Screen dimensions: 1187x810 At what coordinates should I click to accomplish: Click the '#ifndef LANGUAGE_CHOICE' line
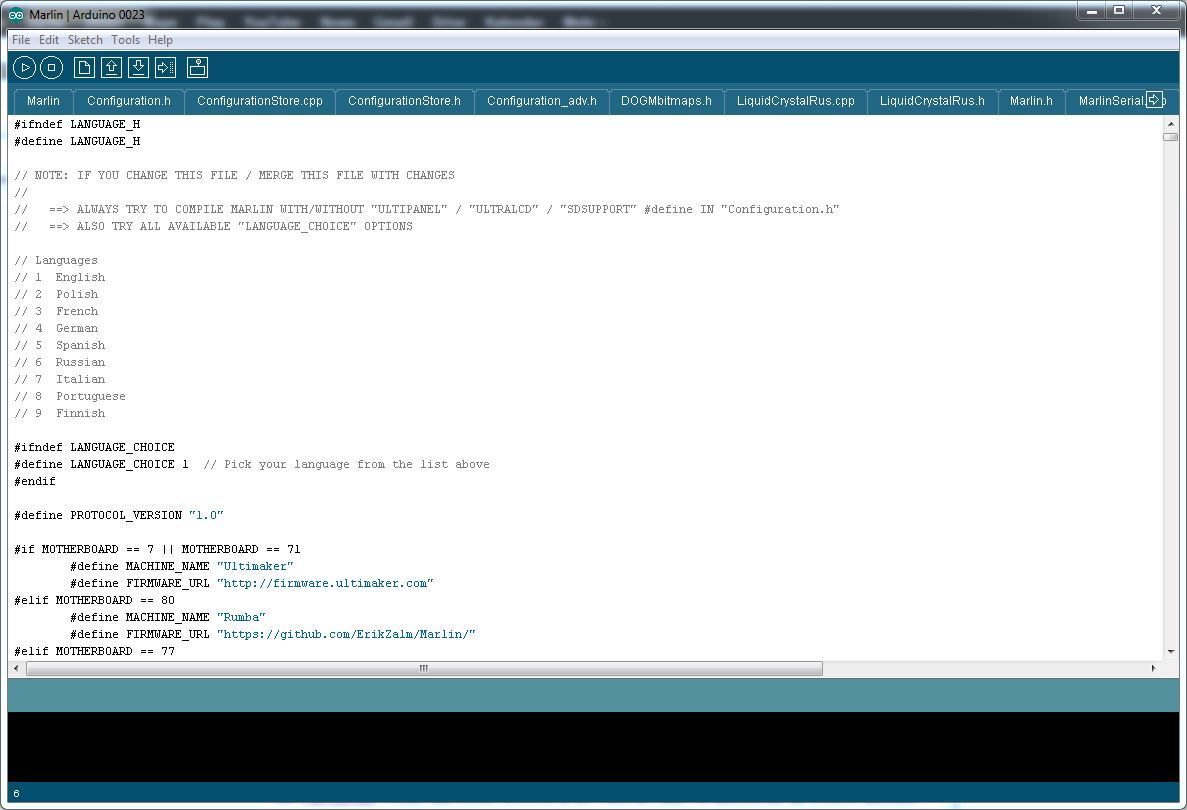coord(94,447)
